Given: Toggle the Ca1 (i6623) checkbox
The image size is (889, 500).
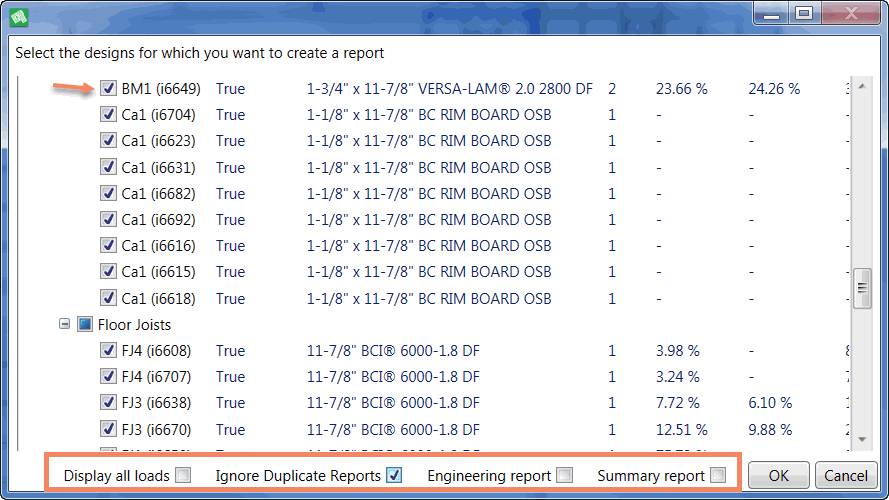Looking at the screenshot, I should (108, 141).
